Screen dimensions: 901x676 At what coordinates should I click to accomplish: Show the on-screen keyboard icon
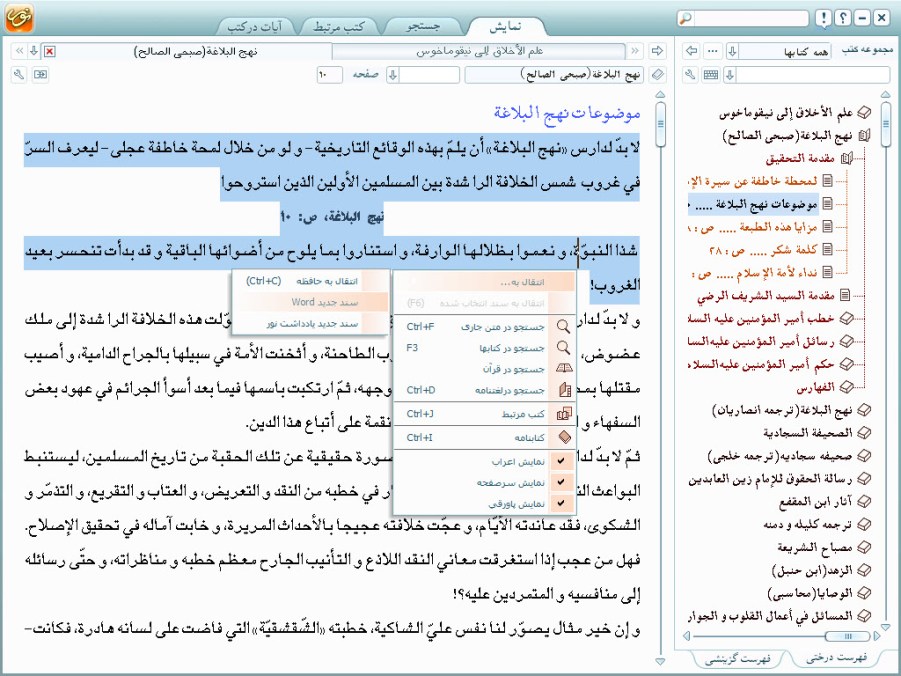pos(711,75)
